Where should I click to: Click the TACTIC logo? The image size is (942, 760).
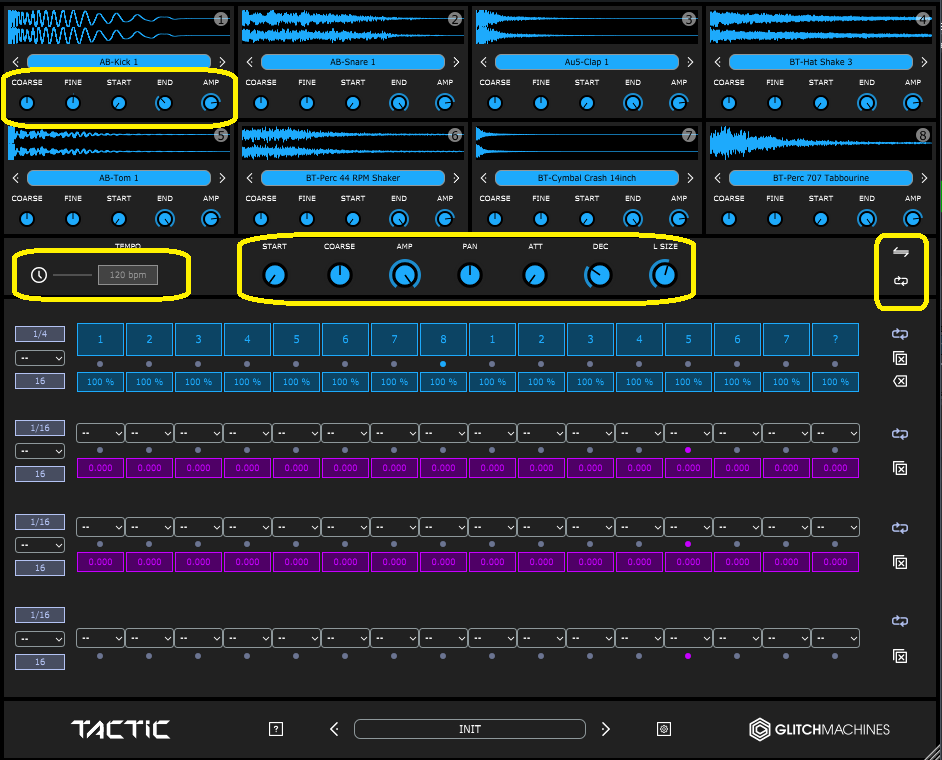[x=121, y=729]
